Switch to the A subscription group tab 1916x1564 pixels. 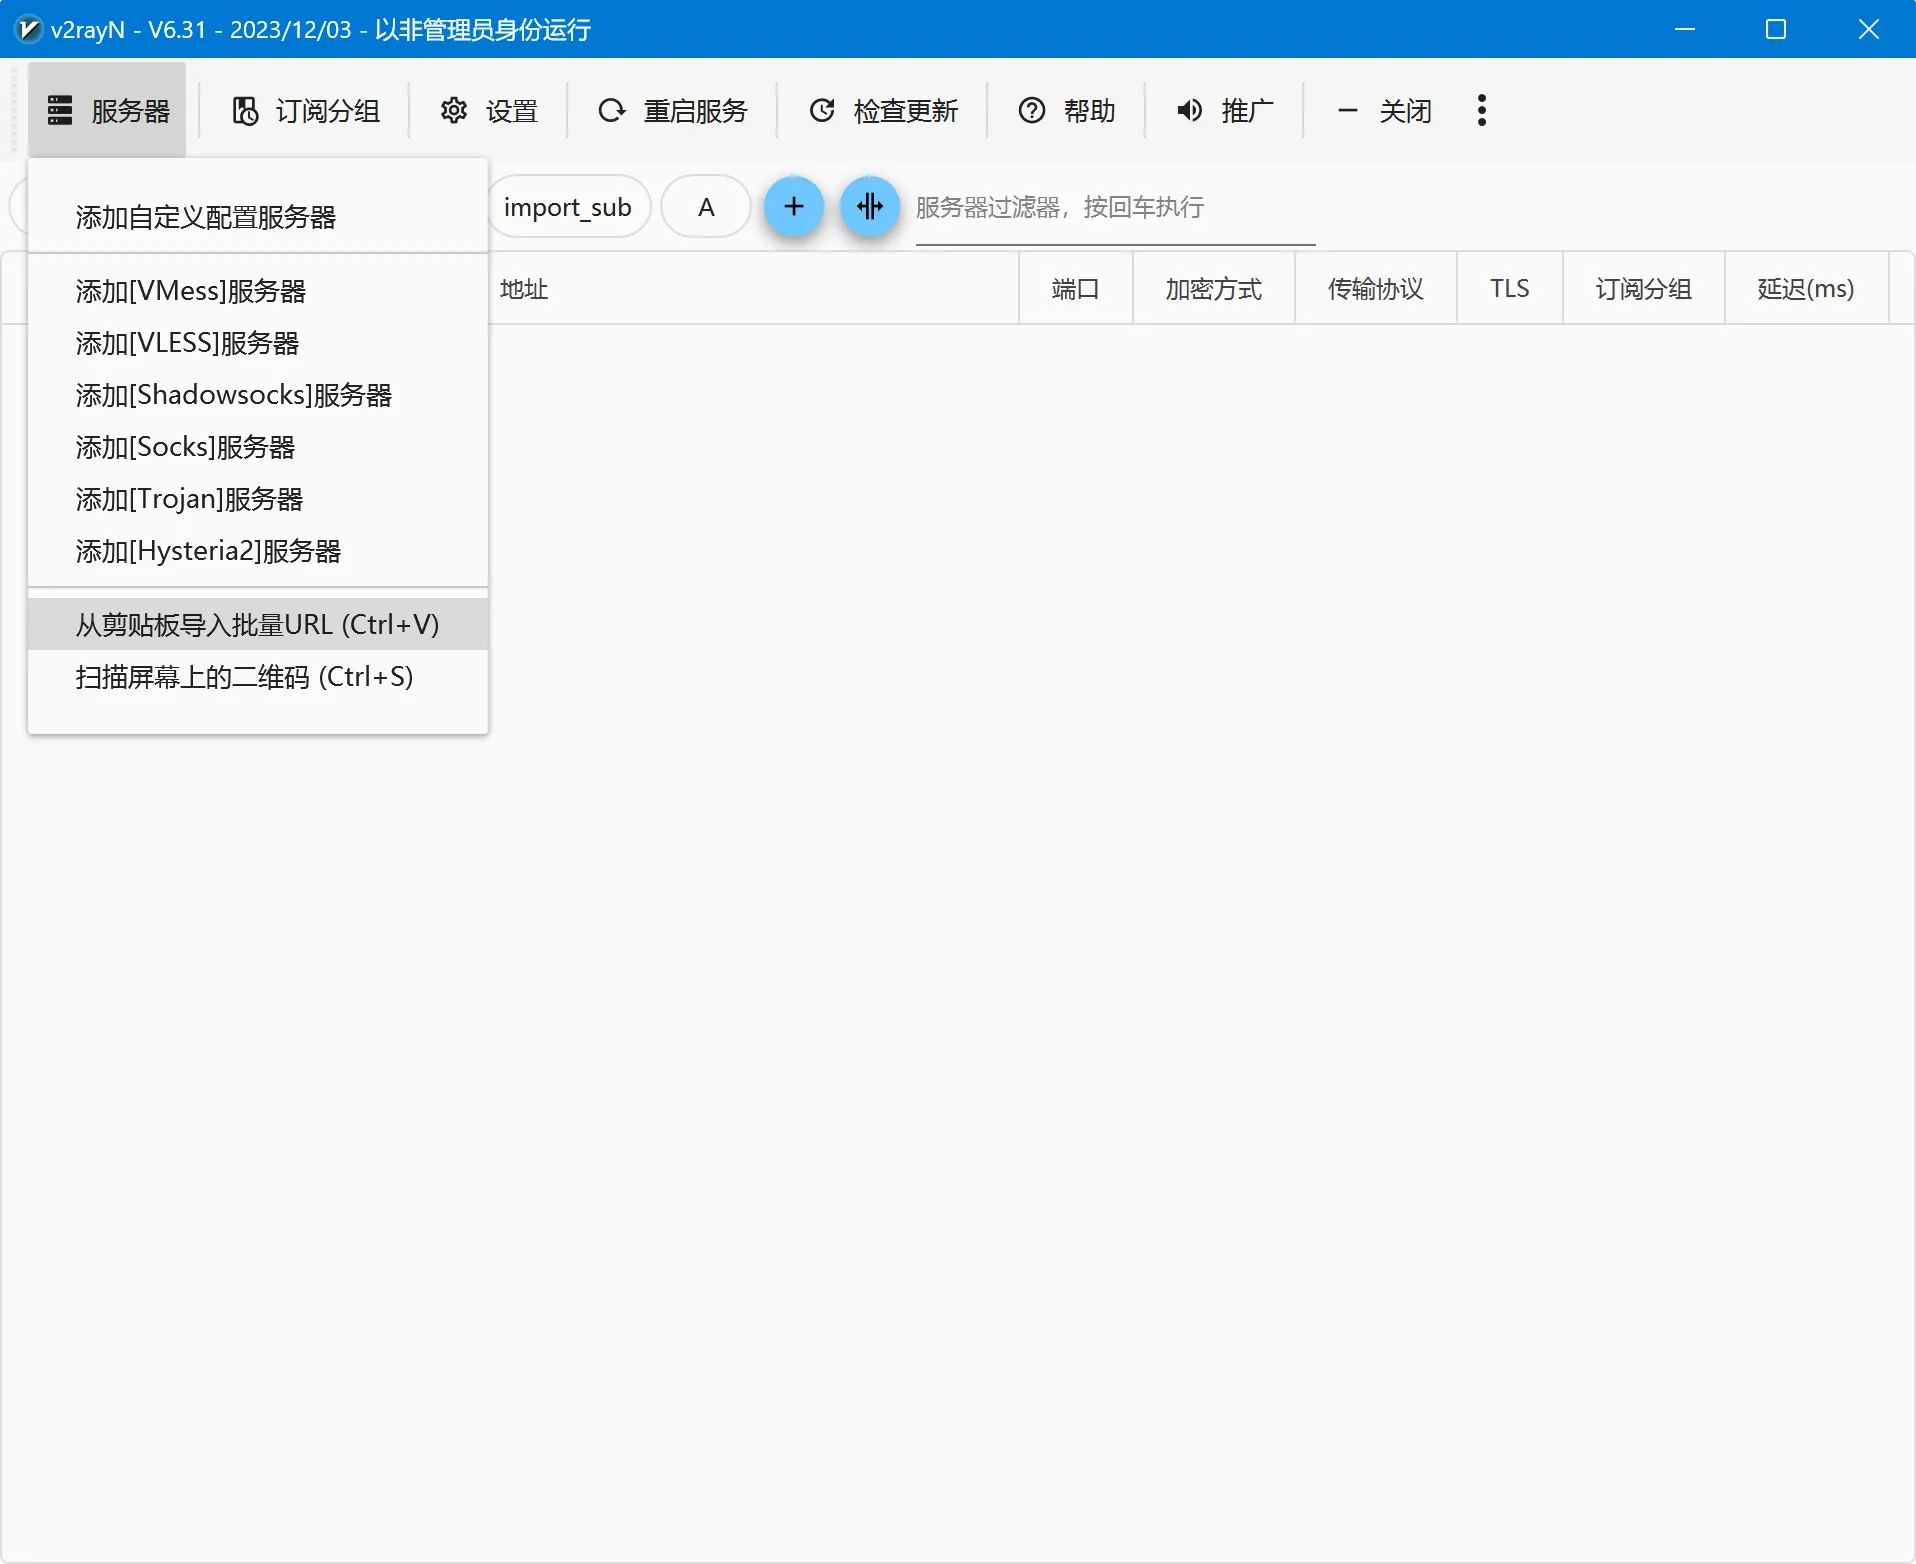[706, 207]
